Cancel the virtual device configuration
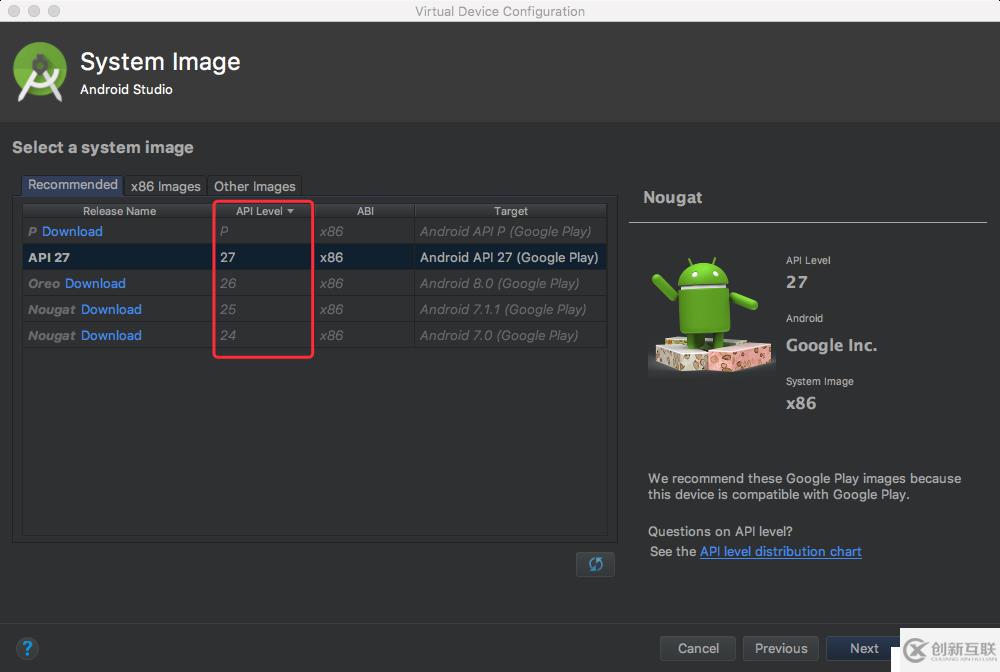Viewport: 1000px width, 672px height. pos(697,648)
